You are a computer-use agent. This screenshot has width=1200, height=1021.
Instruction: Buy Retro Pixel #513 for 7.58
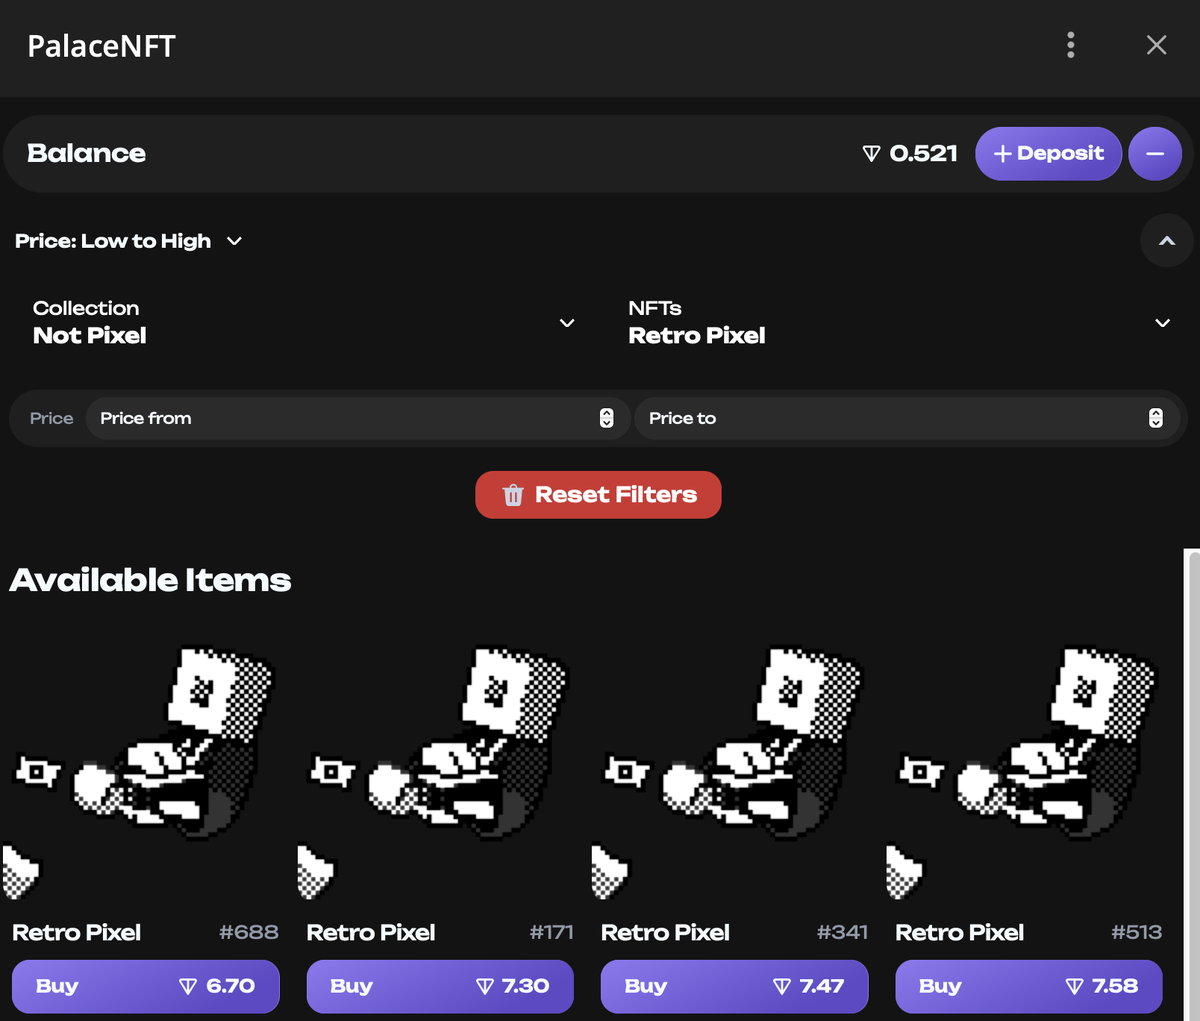(x=1029, y=986)
